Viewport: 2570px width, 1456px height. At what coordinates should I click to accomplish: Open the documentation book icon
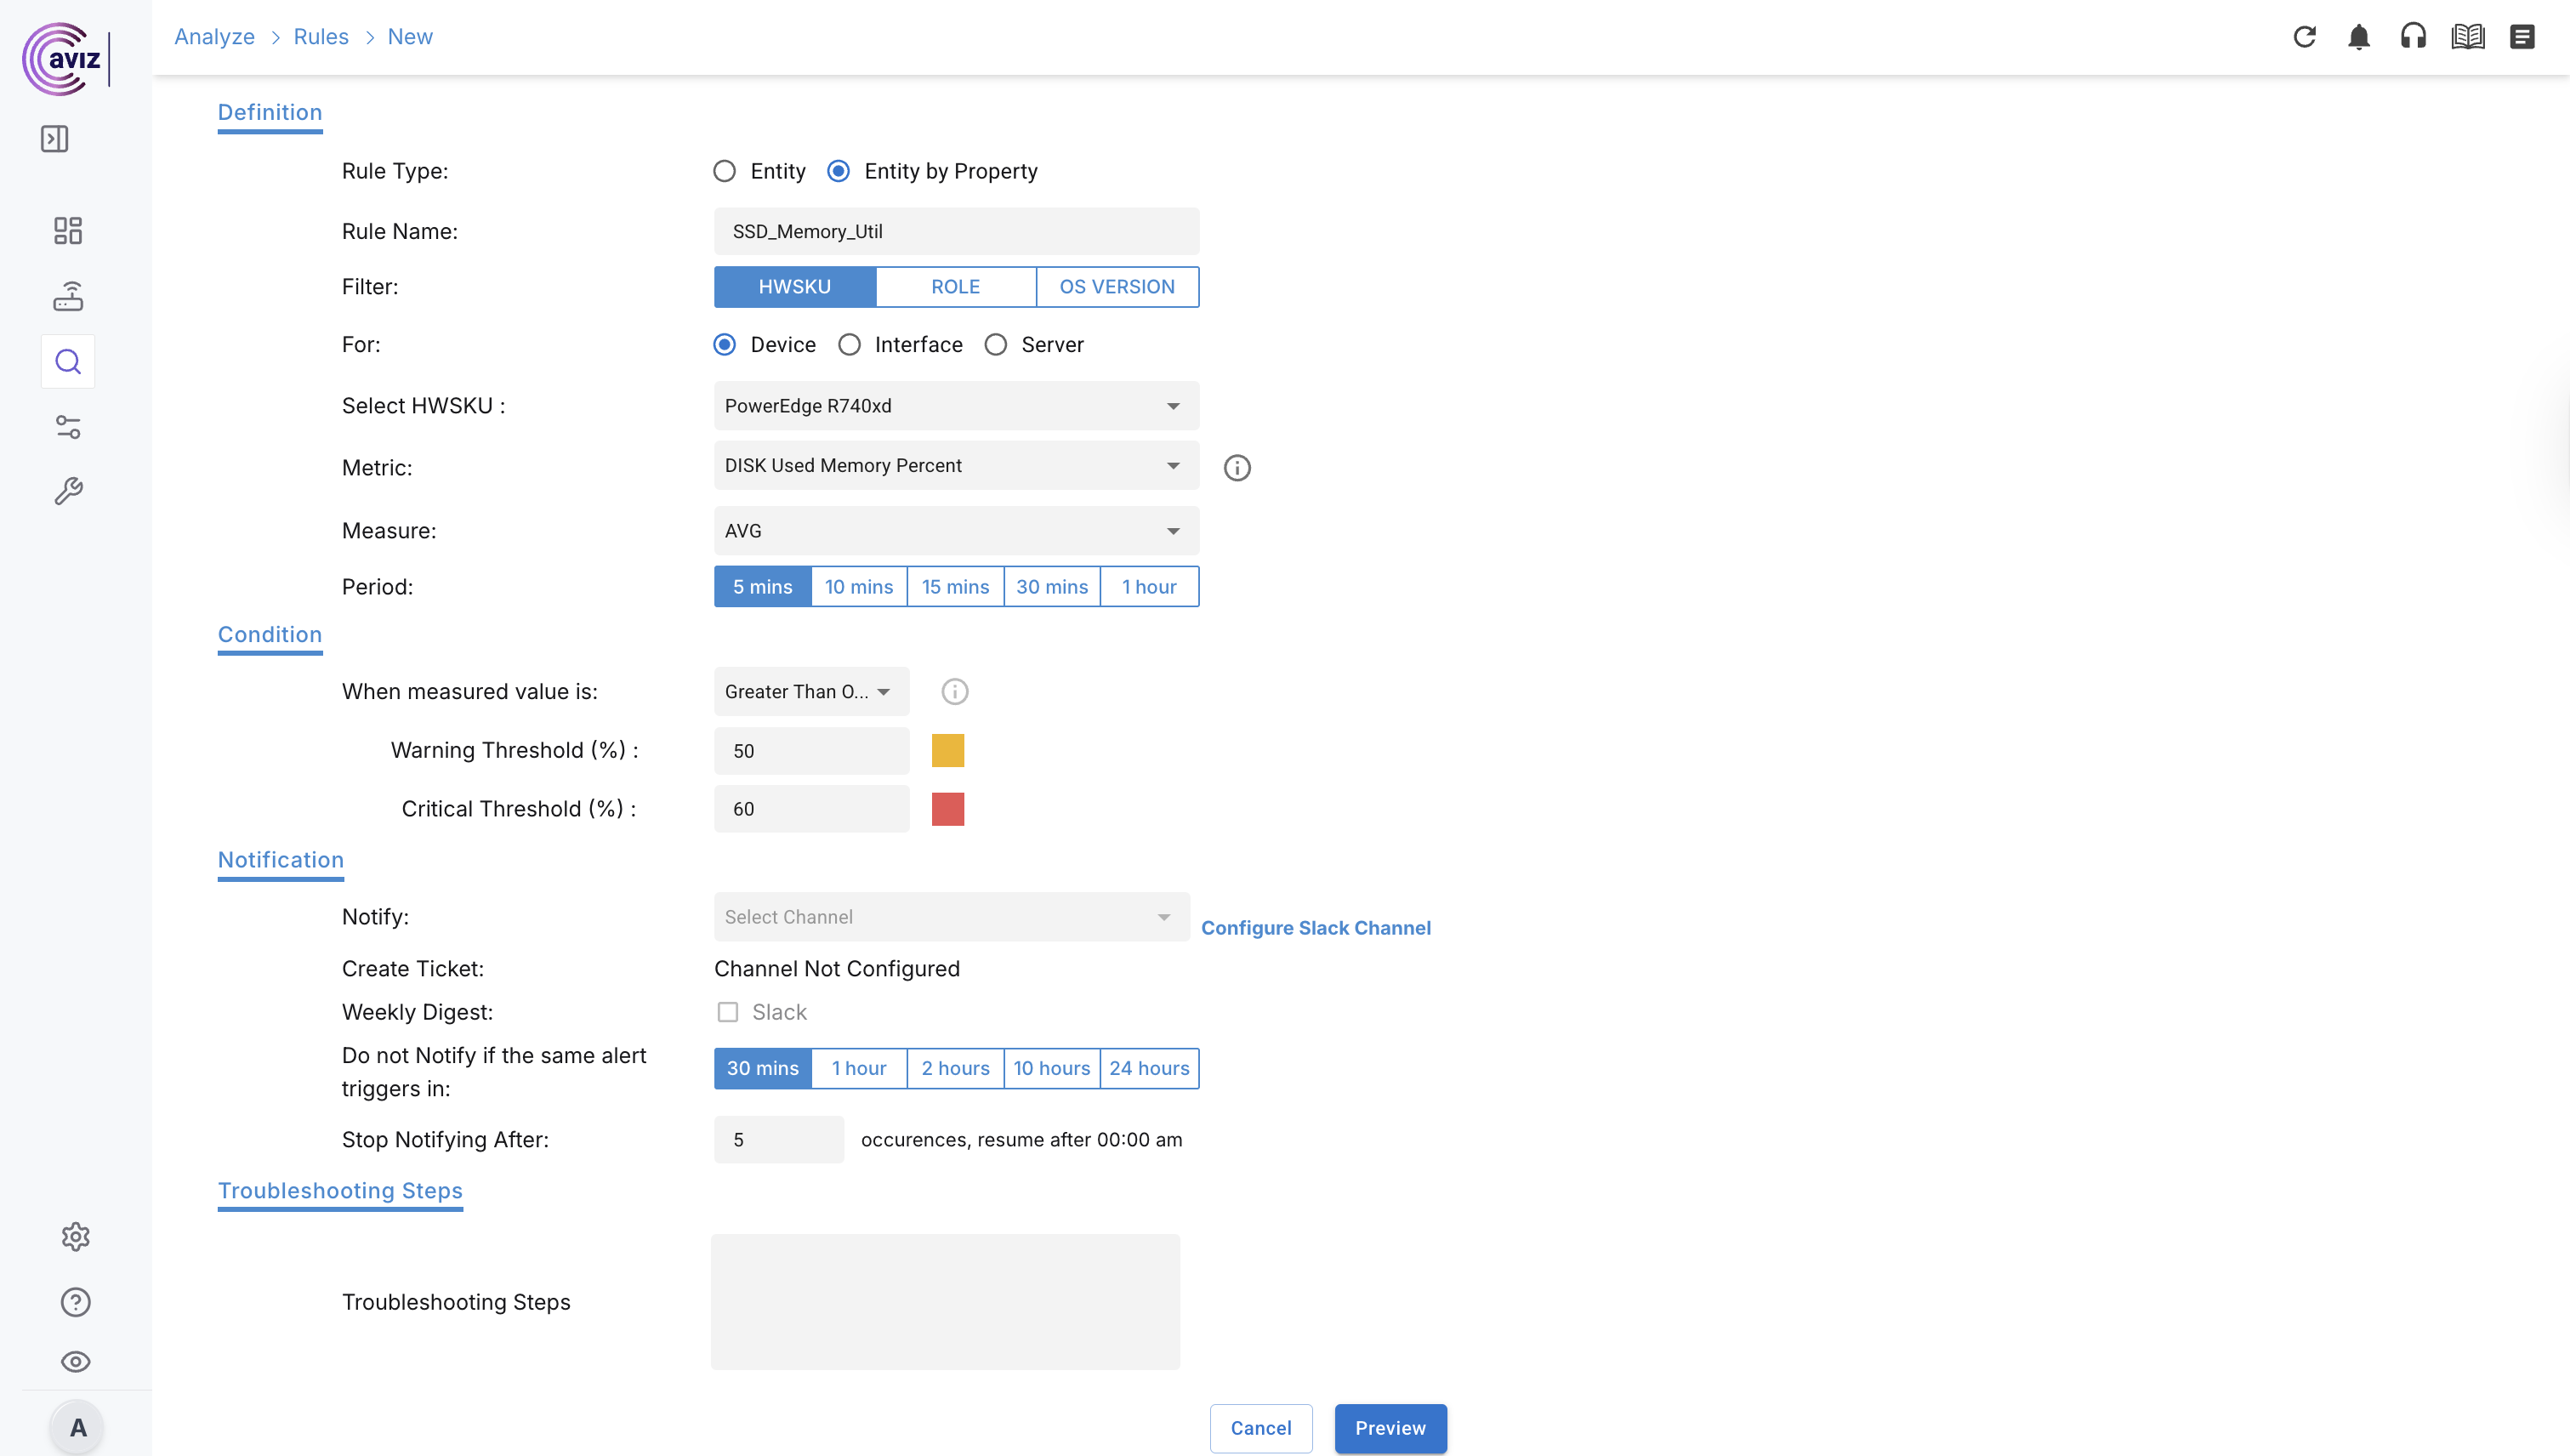[2467, 37]
